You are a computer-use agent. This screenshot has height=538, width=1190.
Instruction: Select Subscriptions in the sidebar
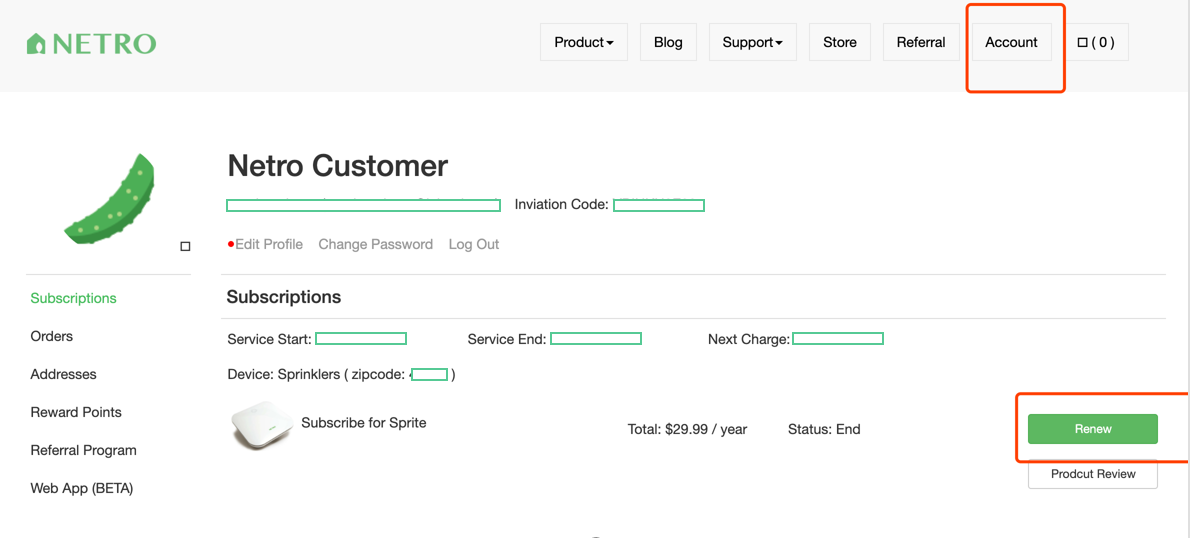(x=74, y=298)
